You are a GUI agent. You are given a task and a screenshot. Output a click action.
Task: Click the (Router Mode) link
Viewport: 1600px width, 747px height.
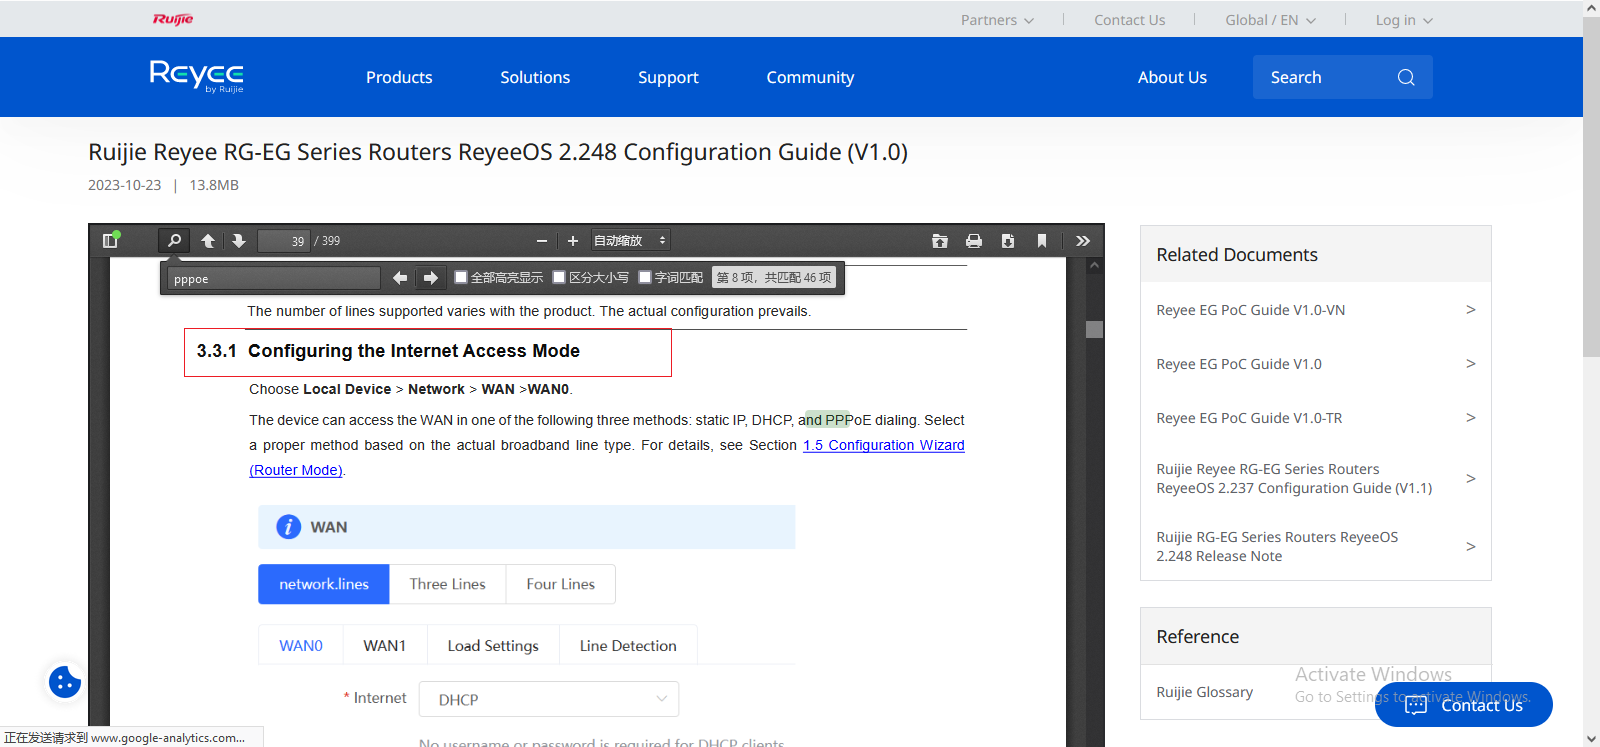[x=296, y=470]
